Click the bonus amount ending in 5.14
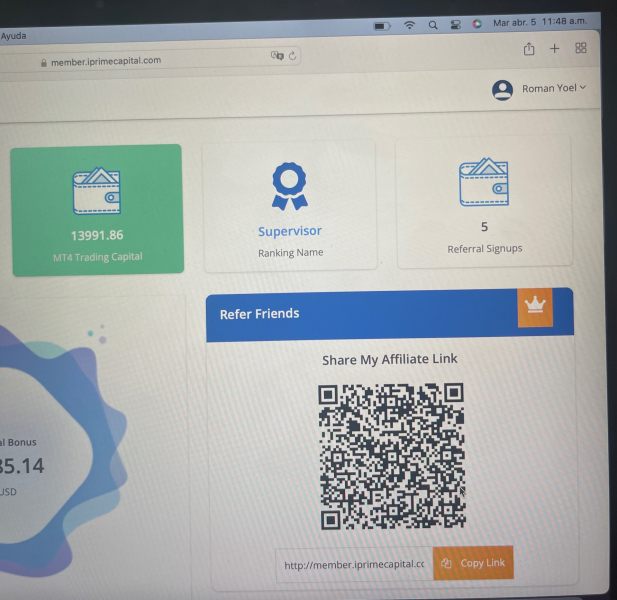 tap(22, 466)
